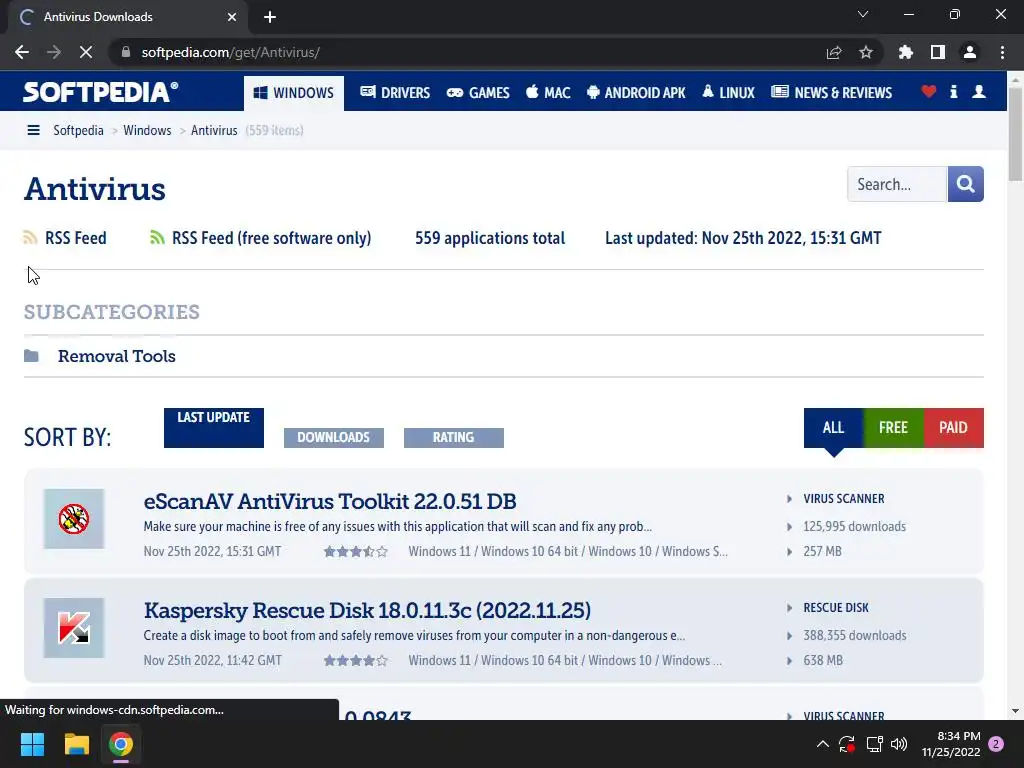Open the Android APK section

coord(636,93)
